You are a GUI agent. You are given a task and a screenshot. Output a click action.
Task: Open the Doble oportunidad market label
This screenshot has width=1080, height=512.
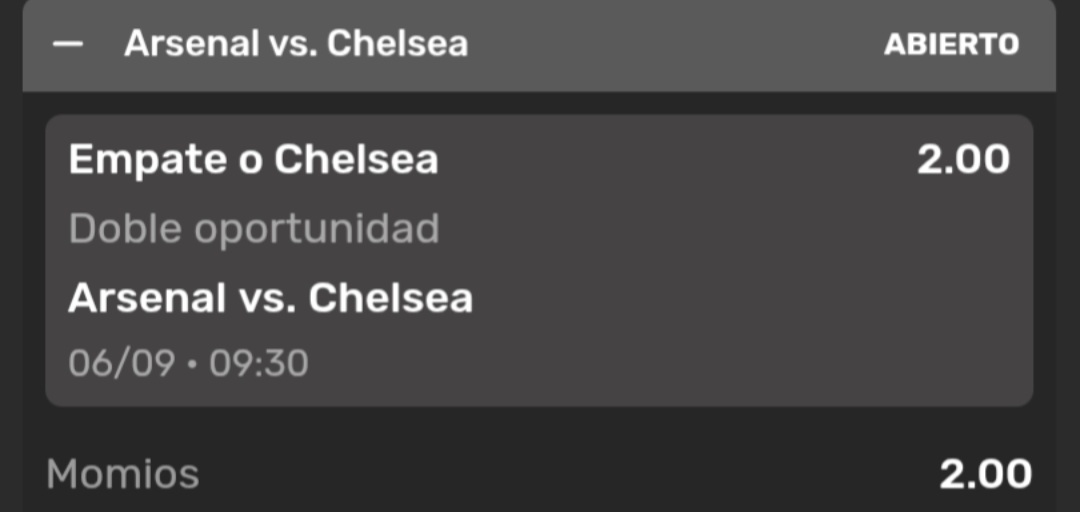point(254,229)
